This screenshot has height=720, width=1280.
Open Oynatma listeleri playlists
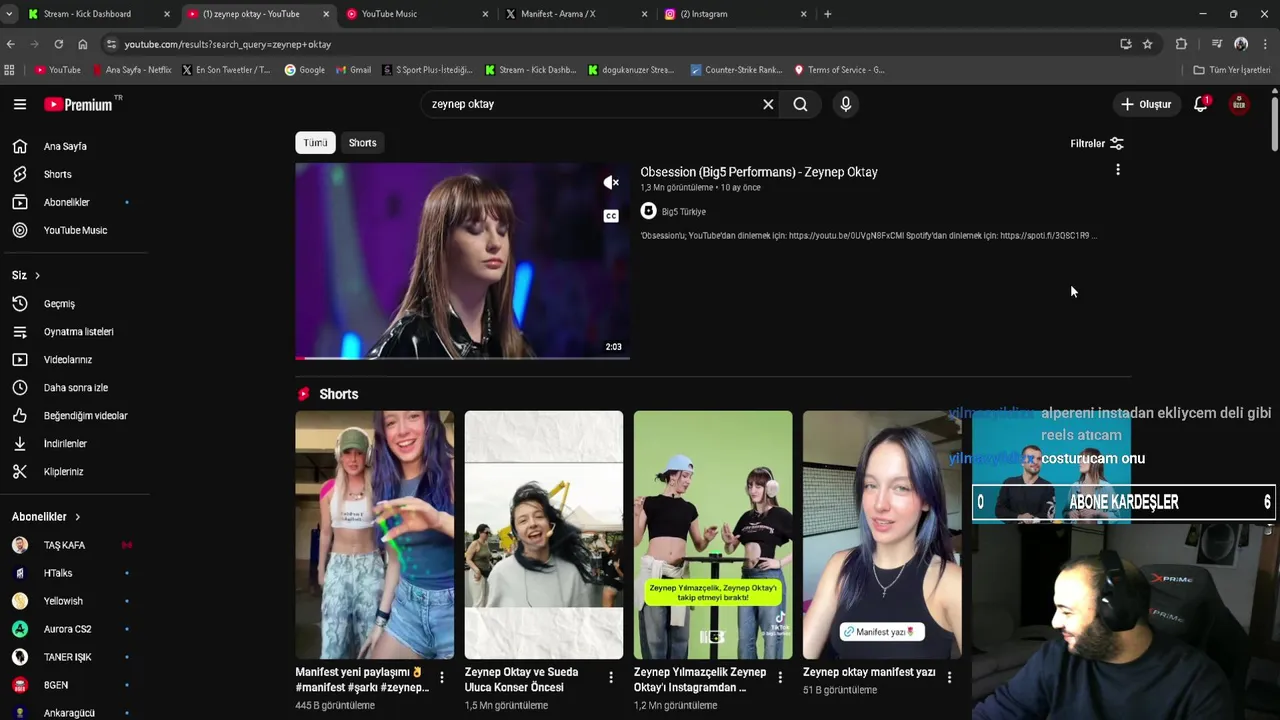(79, 331)
